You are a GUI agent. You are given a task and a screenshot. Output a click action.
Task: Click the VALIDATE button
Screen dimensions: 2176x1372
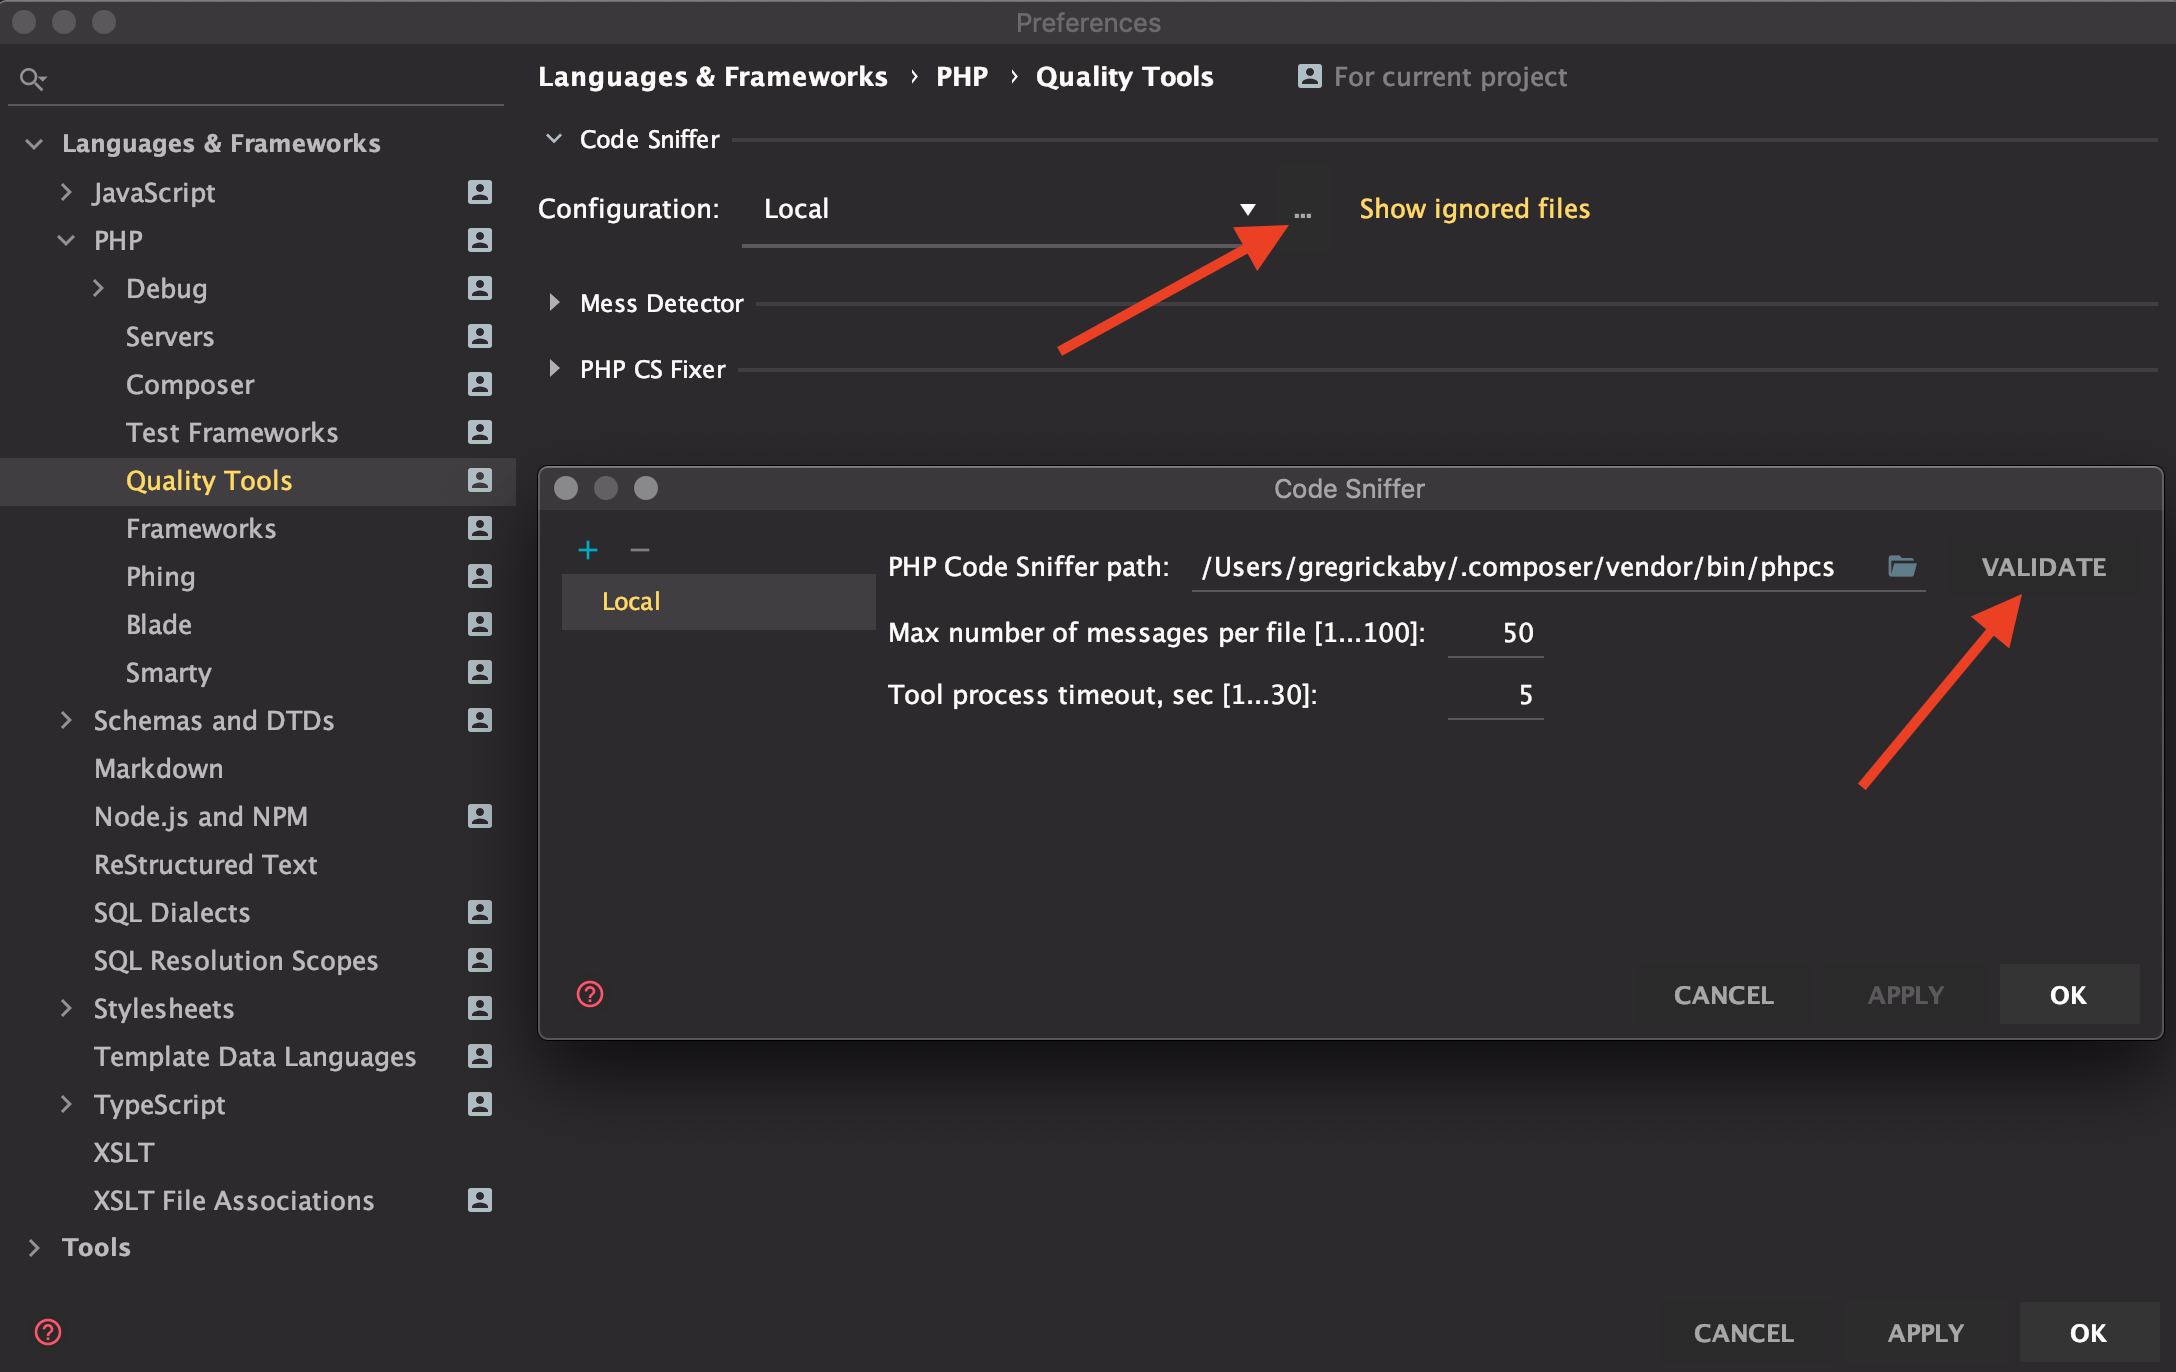2042,566
